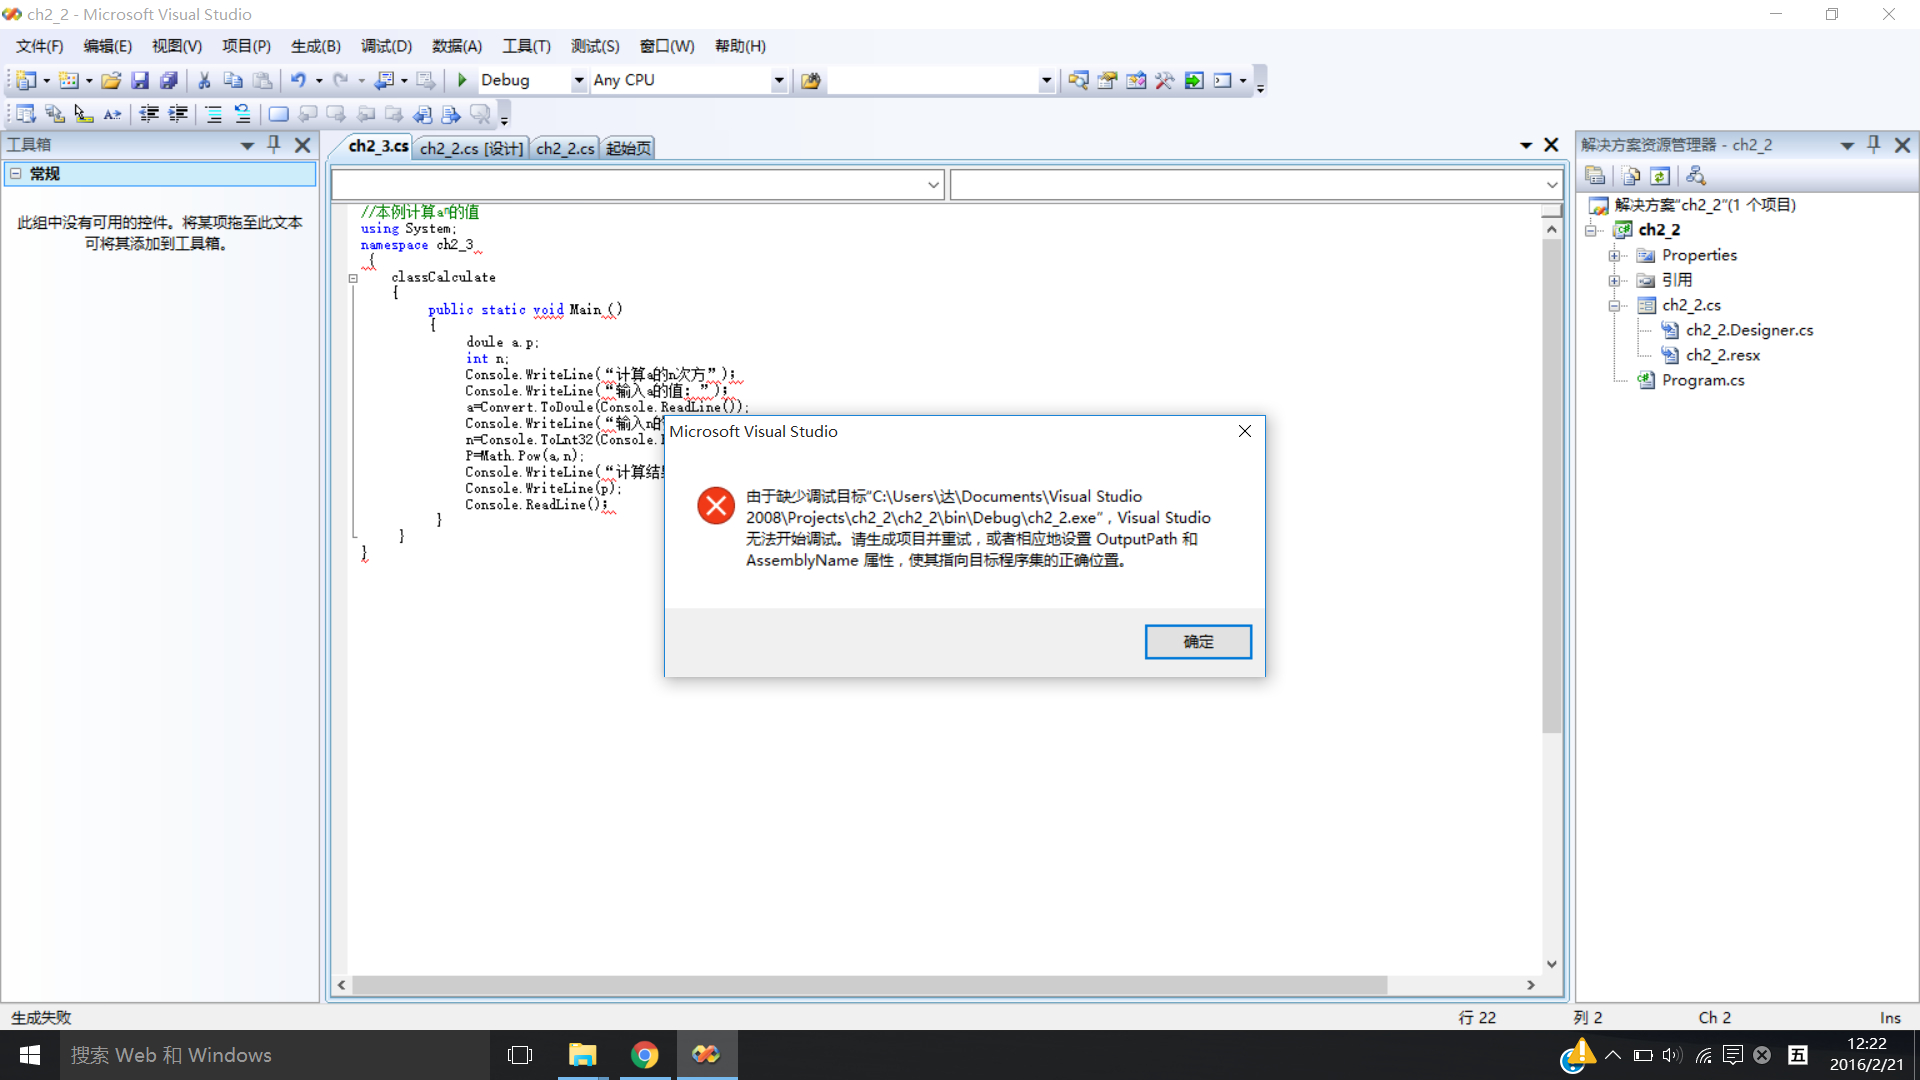
Task: Select Program.cs in Solution Explorer
Action: pos(1702,380)
